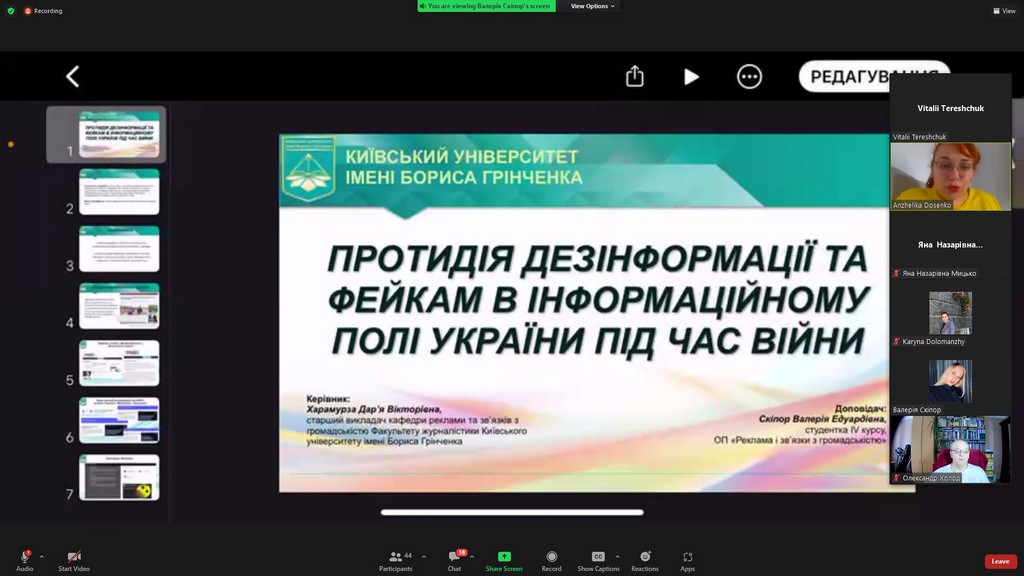Open the Chat panel
This screenshot has height=576, width=1024.
(x=454, y=557)
